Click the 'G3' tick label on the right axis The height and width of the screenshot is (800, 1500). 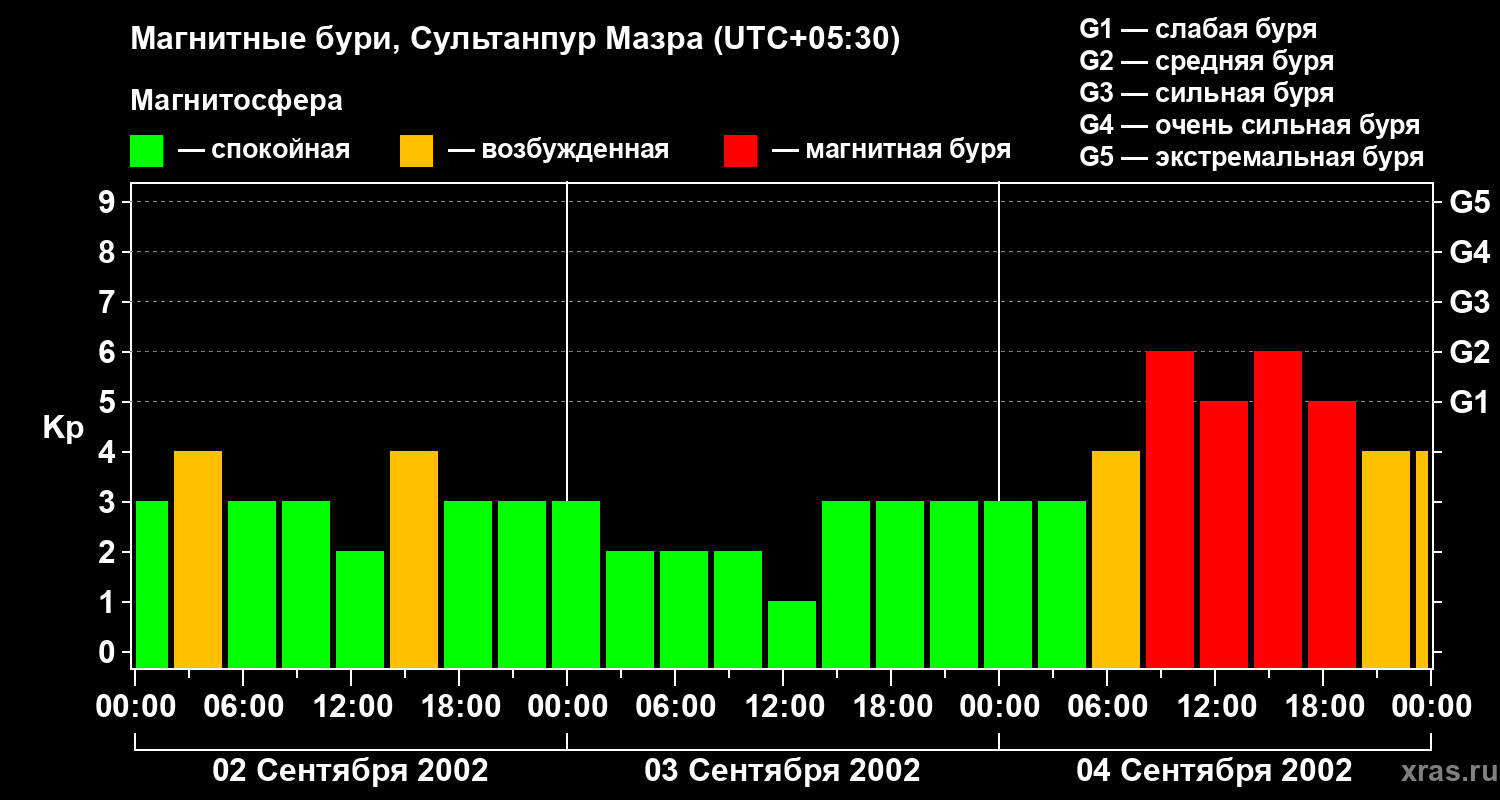pyautogui.click(x=1469, y=302)
